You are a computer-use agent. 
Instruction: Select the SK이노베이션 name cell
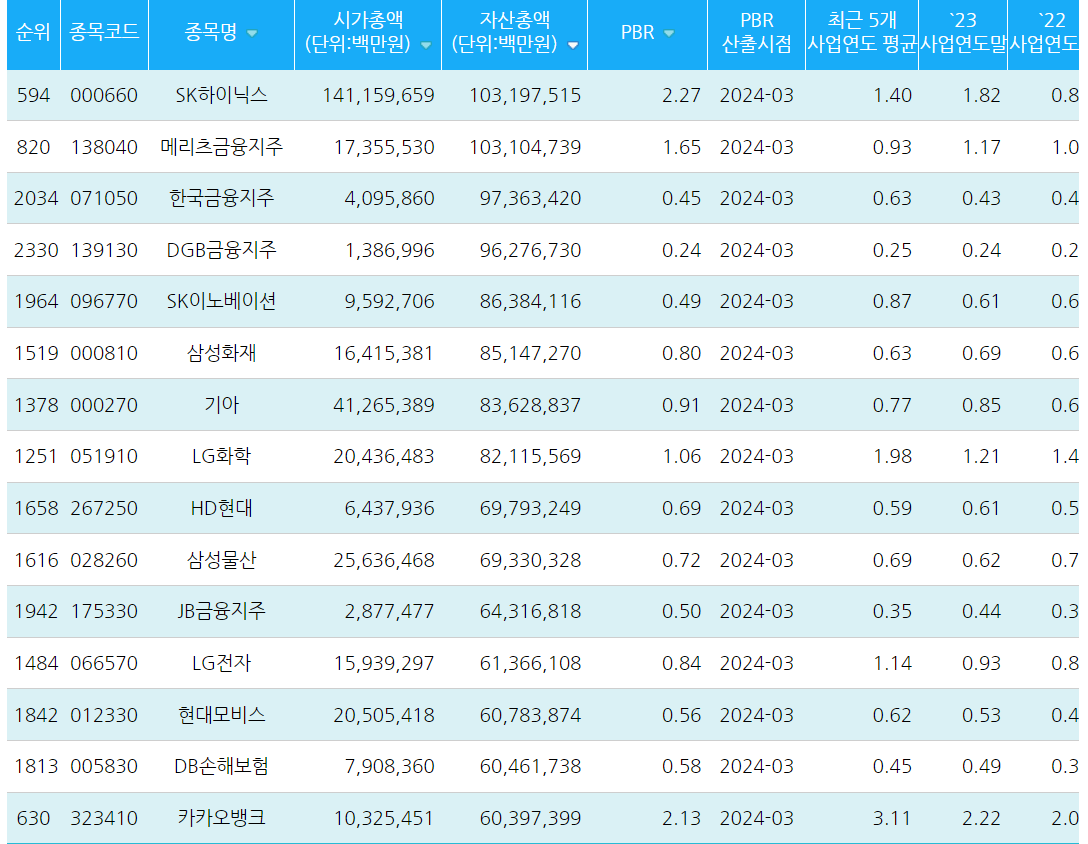click(221, 301)
